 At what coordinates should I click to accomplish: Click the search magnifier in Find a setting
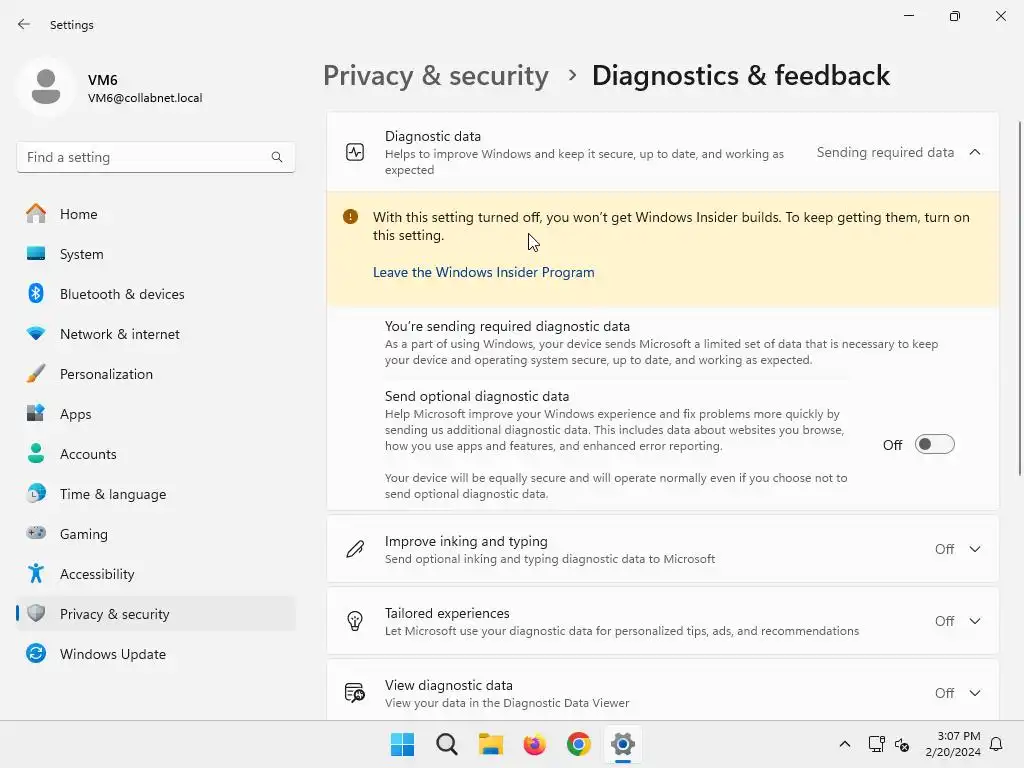coord(277,157)
